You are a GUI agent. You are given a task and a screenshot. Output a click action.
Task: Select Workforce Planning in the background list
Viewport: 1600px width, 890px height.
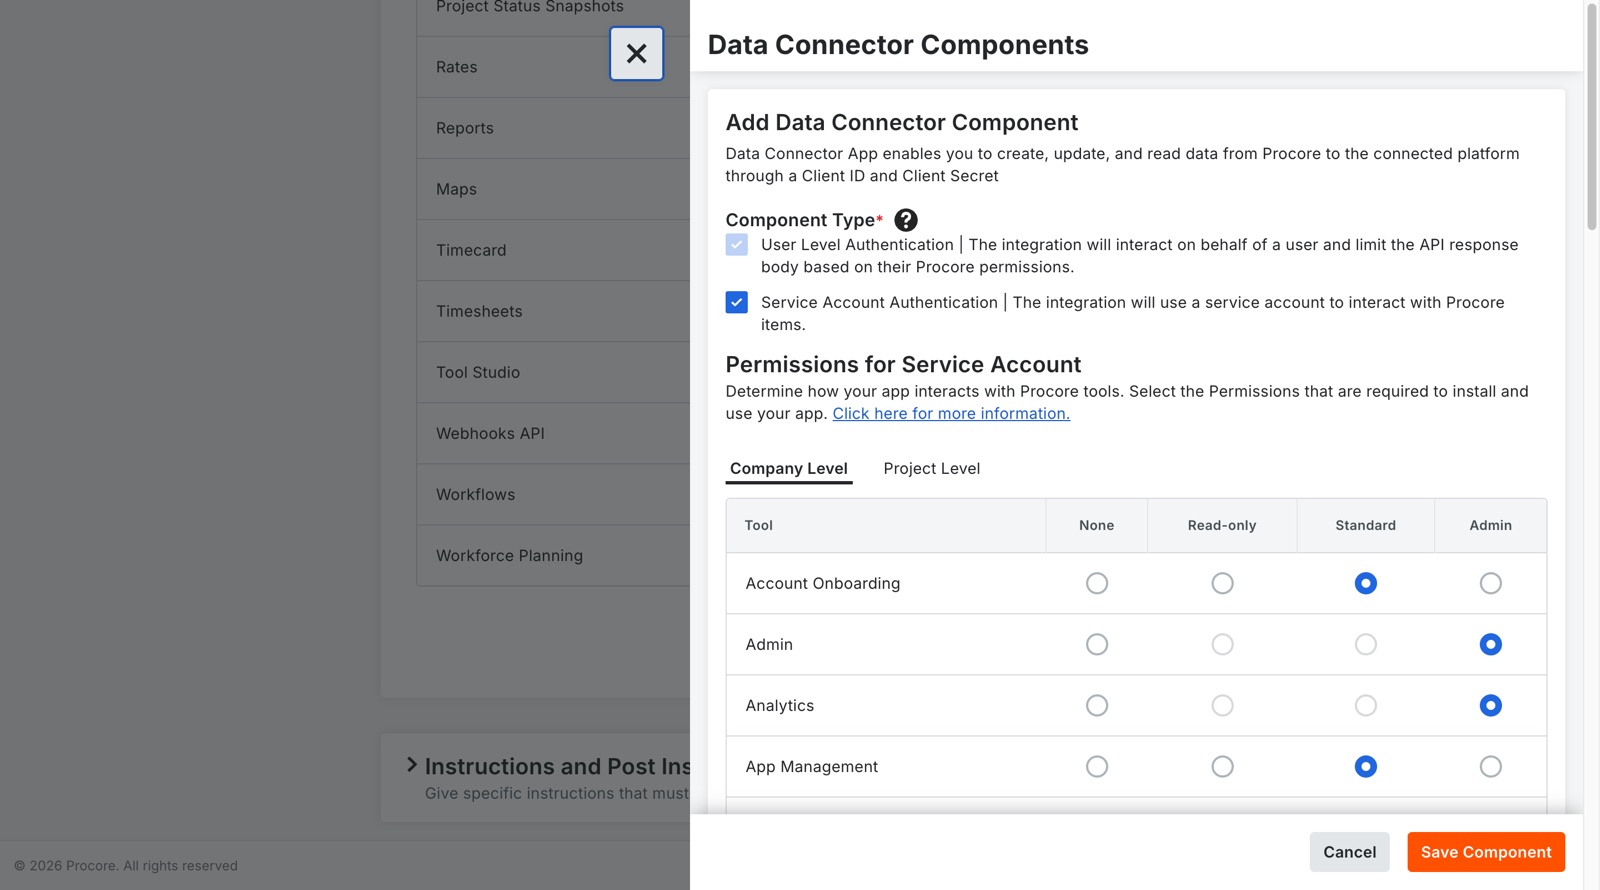553,555
